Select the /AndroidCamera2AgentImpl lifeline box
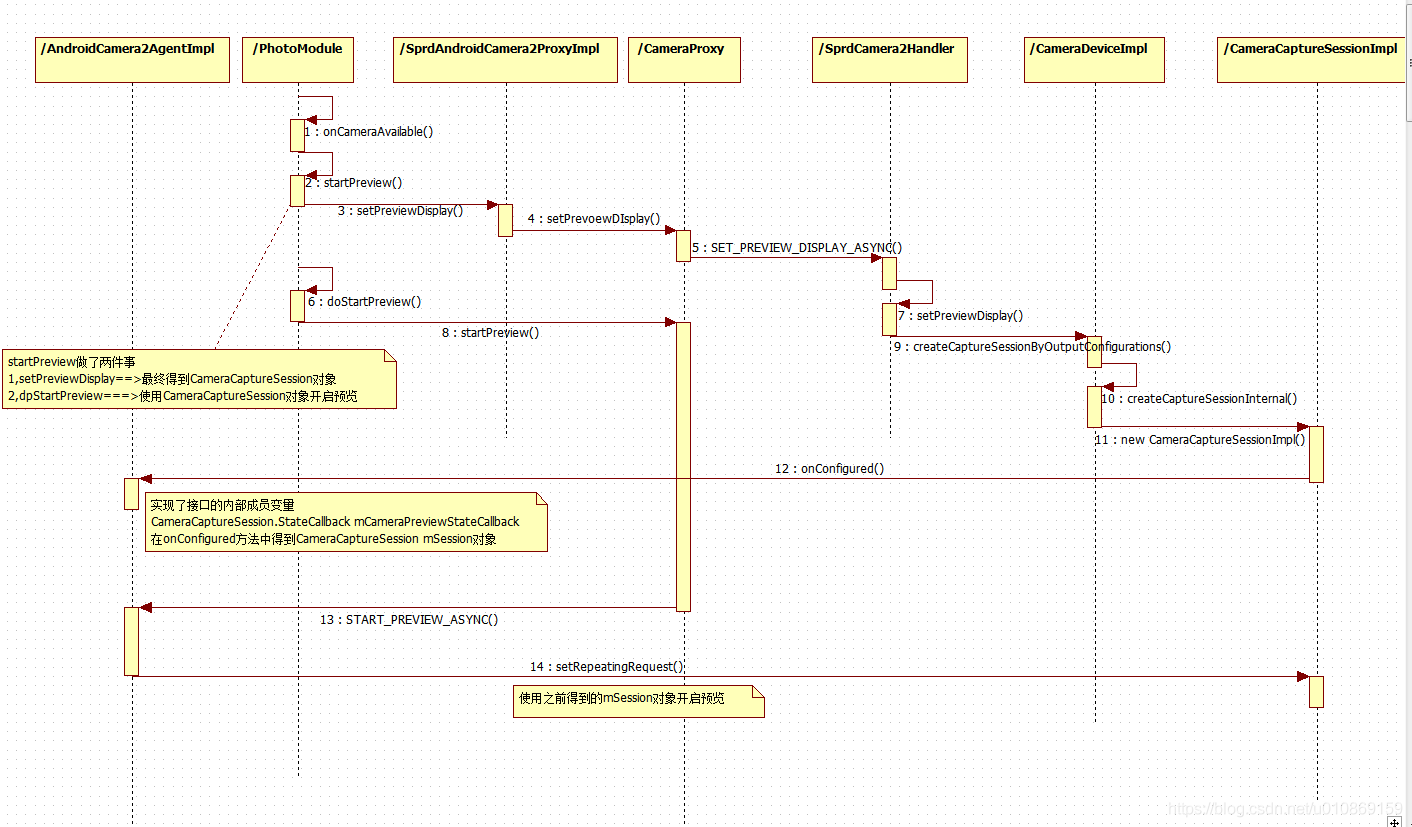1412x827 pixels. tap(132, 59)
